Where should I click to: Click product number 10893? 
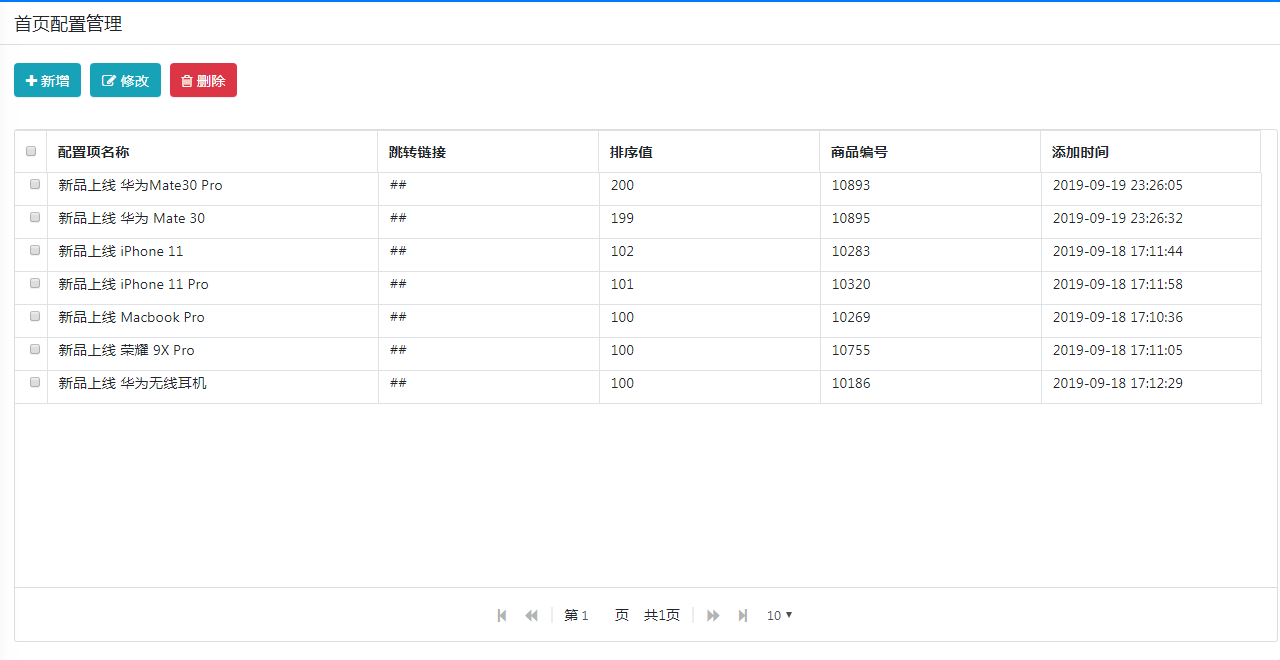[851, 185]
